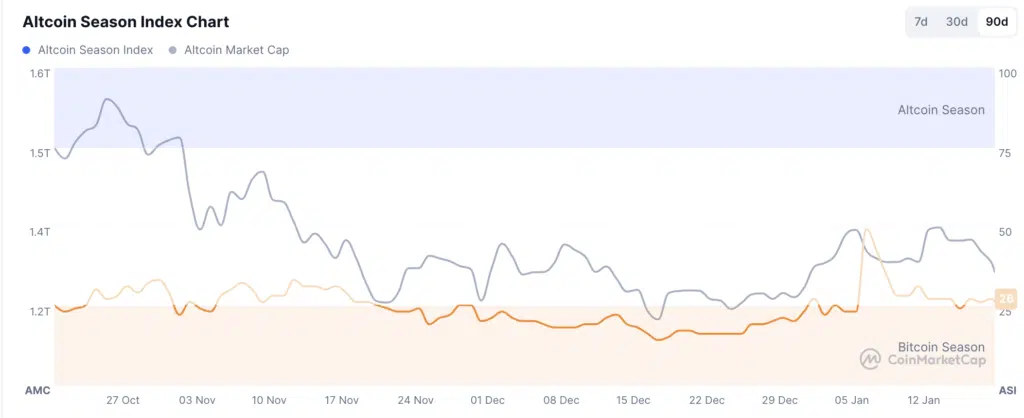
Task: Click the 03 Nov date marker
Action: click(198, 400)
